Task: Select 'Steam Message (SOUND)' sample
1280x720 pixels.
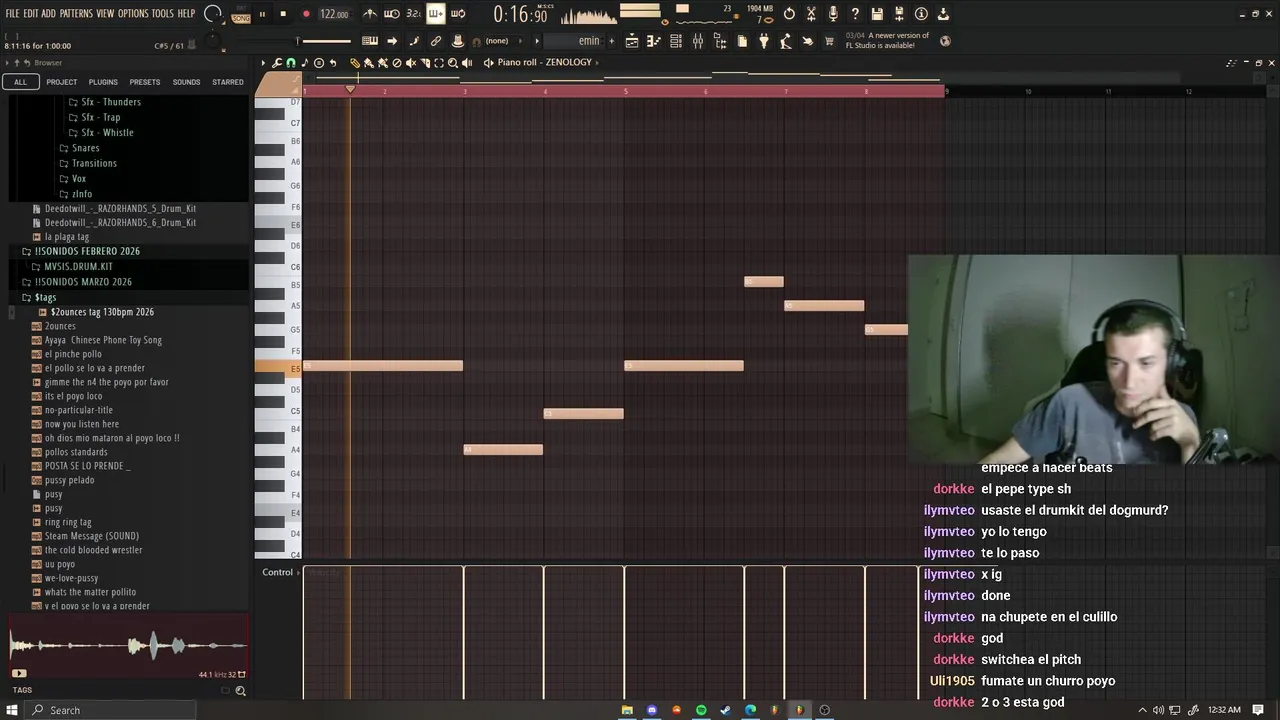Action: (91, 536)
